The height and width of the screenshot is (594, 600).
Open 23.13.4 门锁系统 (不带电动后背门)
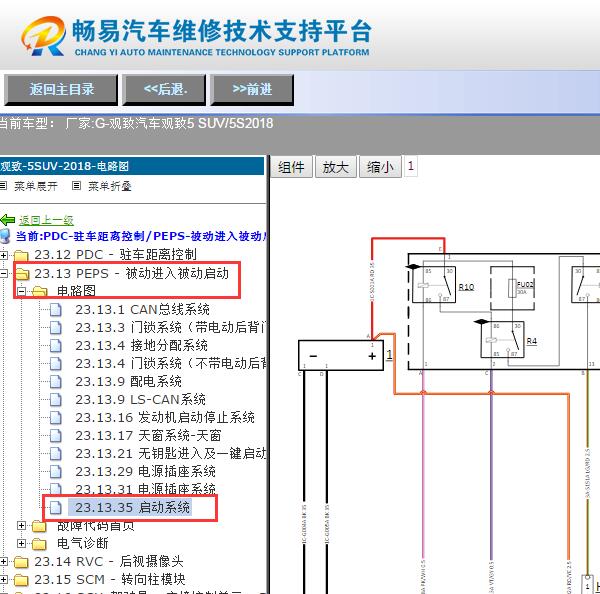point(171,363)
